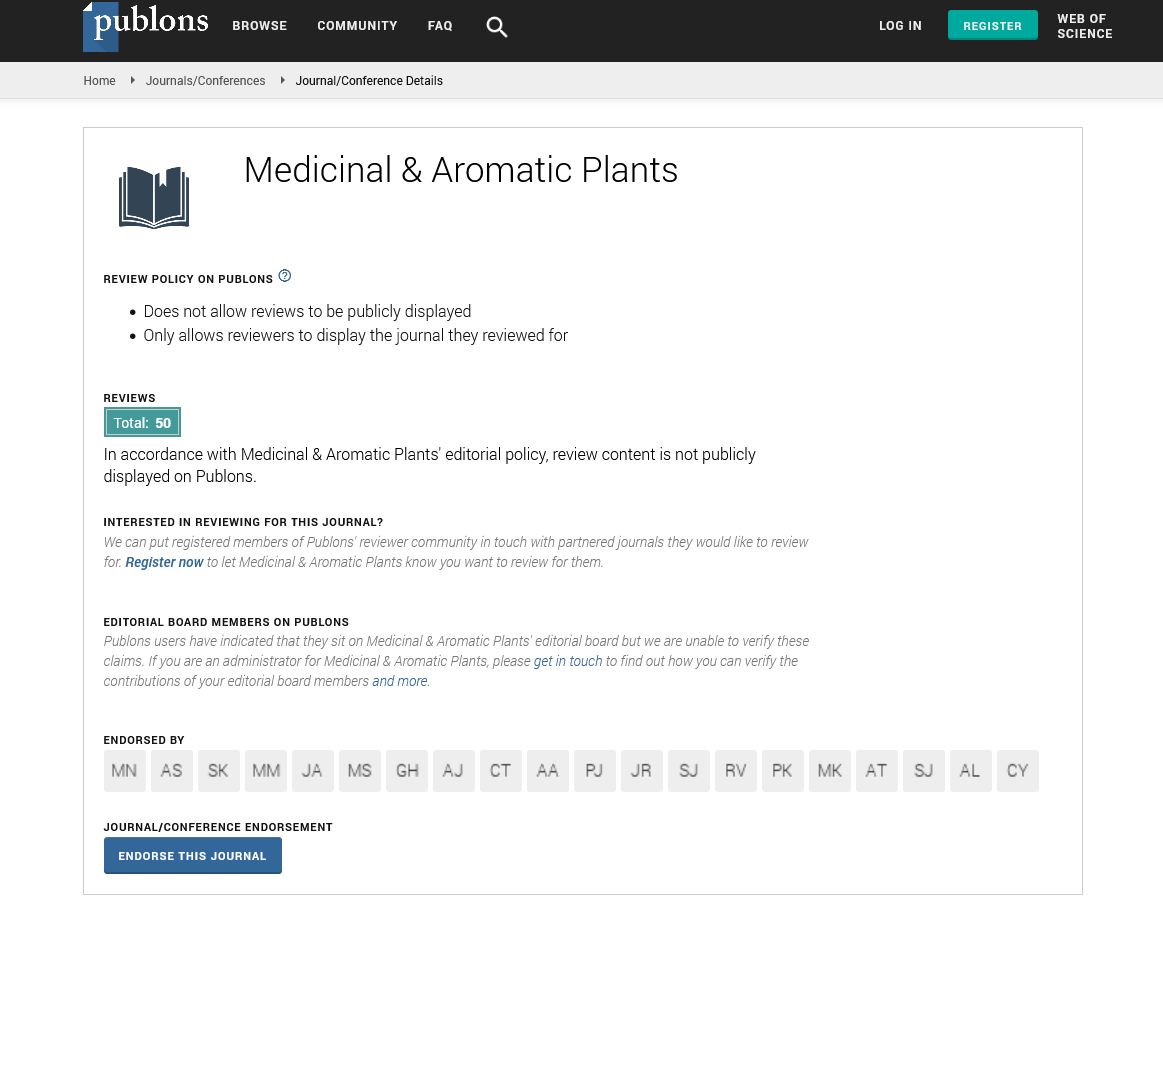Click the search magnifier icon

pyautogui.click(x=497, y=27)
